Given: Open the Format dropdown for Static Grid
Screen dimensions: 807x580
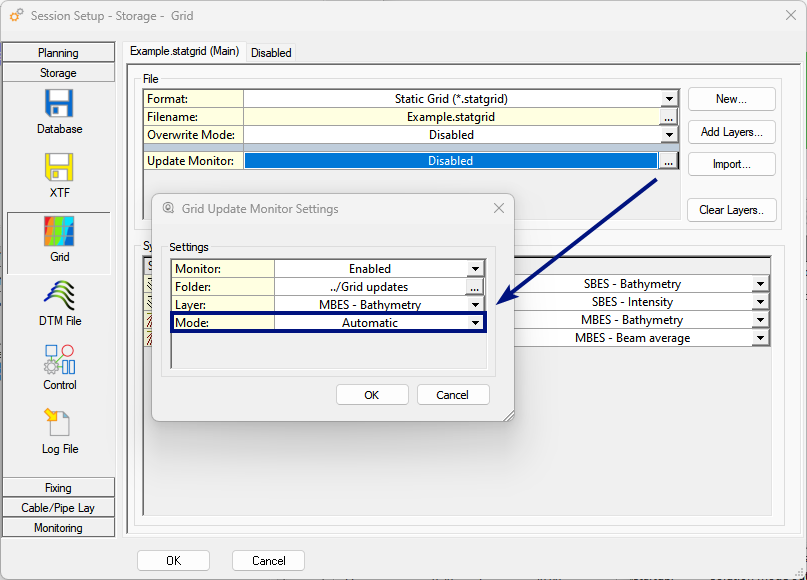Looking at the screenshot, I should 669,98.
